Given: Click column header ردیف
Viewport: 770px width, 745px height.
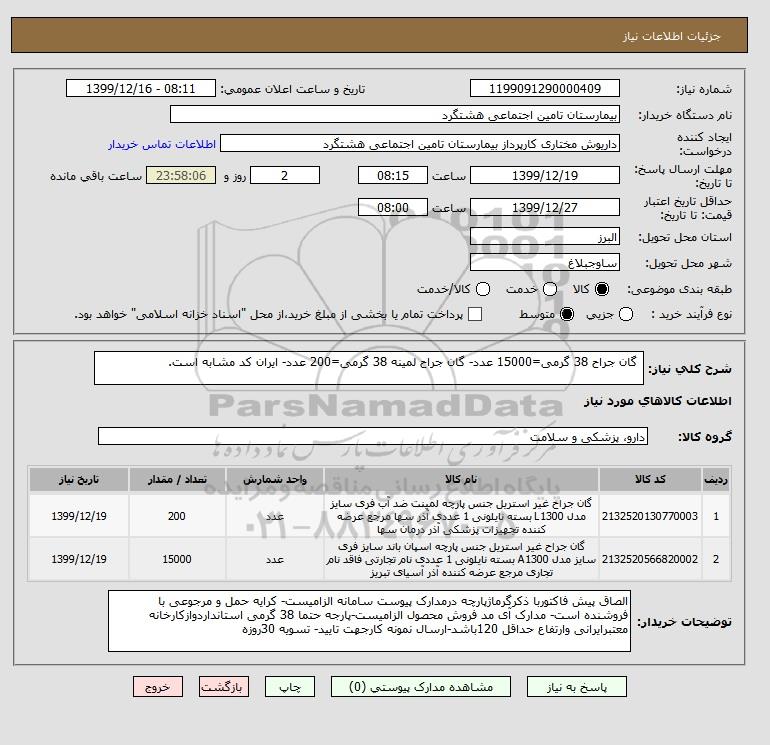Looking at the screenshot, I should pyautogui.click(x=716, y=479).
